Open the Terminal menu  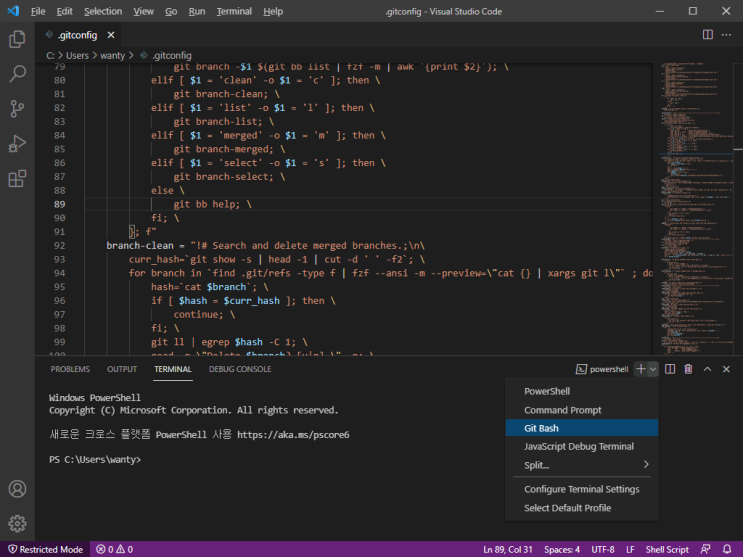[x=234, y=11]
